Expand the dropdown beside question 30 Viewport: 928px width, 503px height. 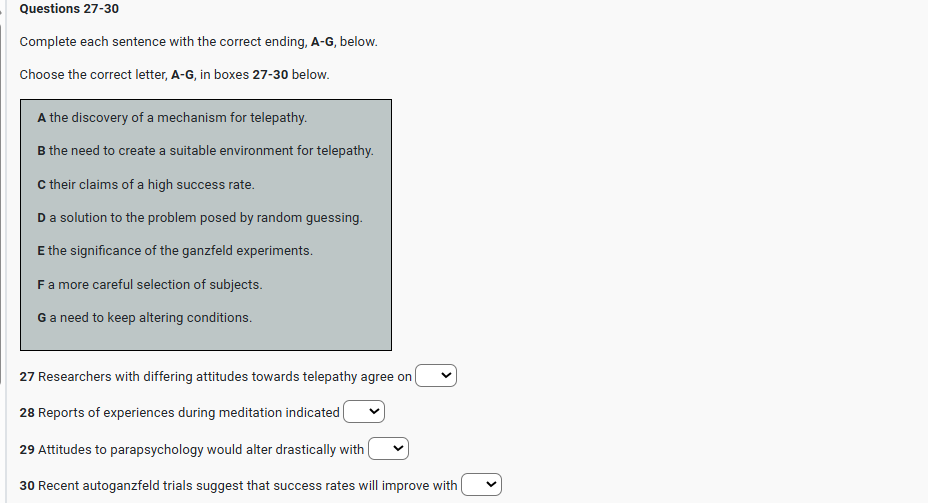[480, 485]
